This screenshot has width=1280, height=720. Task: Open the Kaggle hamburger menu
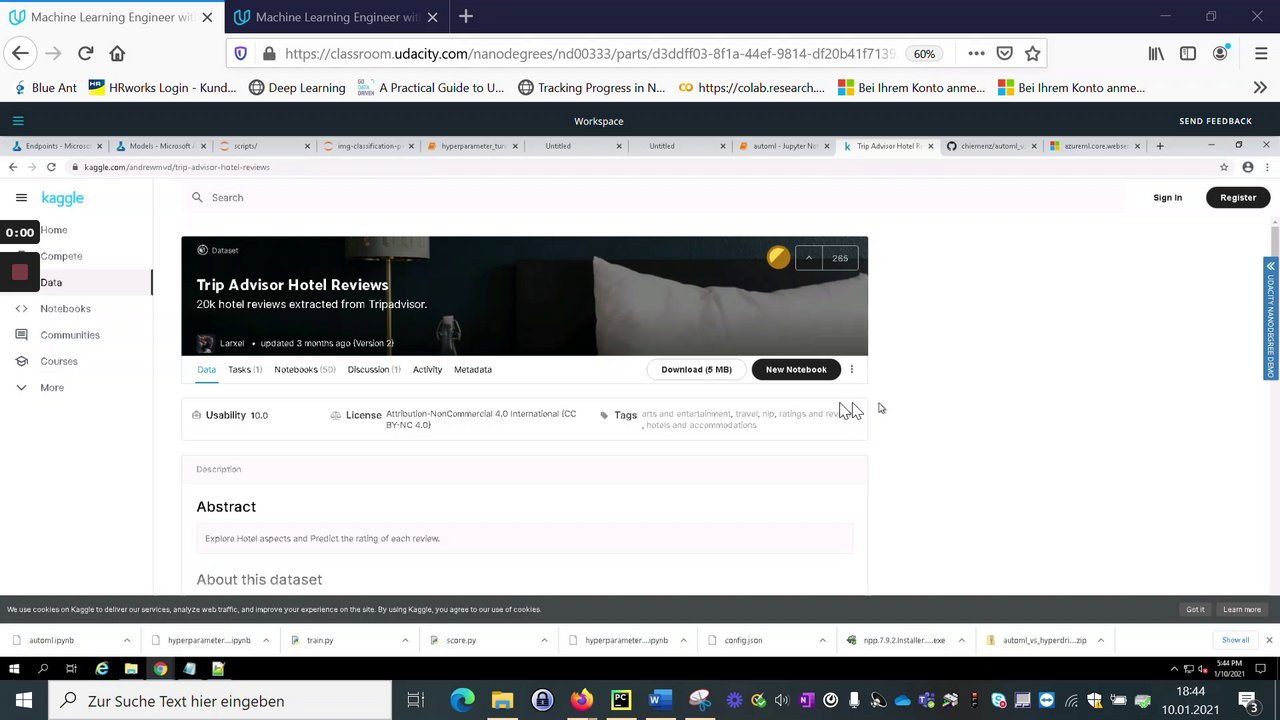[x=21, y=198]
